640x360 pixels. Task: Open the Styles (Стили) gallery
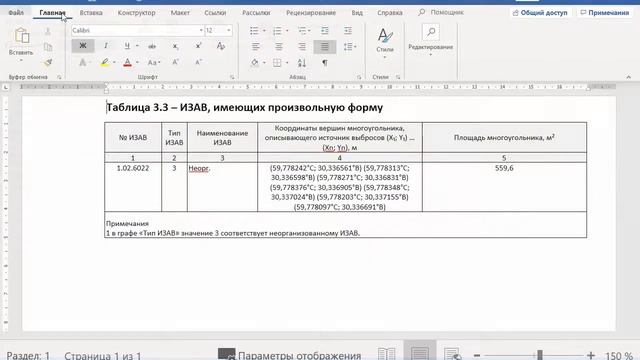click(385, 43)
